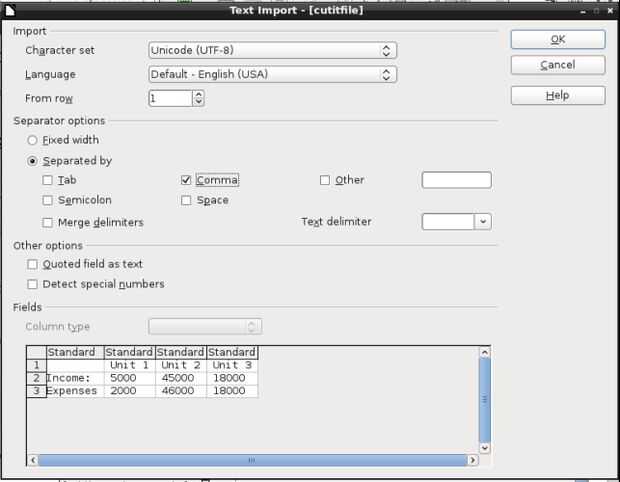Close the Text Import dialog window
620x482 pixels.
point(610,11)
